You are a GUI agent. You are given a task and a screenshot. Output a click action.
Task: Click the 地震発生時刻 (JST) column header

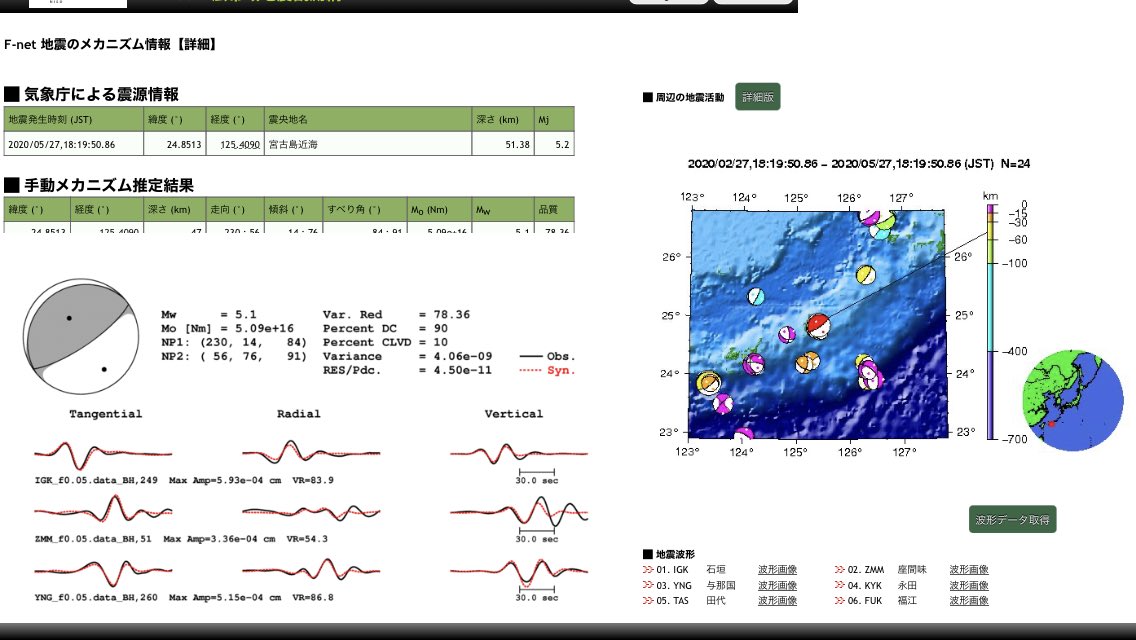(x=74, y=120)
